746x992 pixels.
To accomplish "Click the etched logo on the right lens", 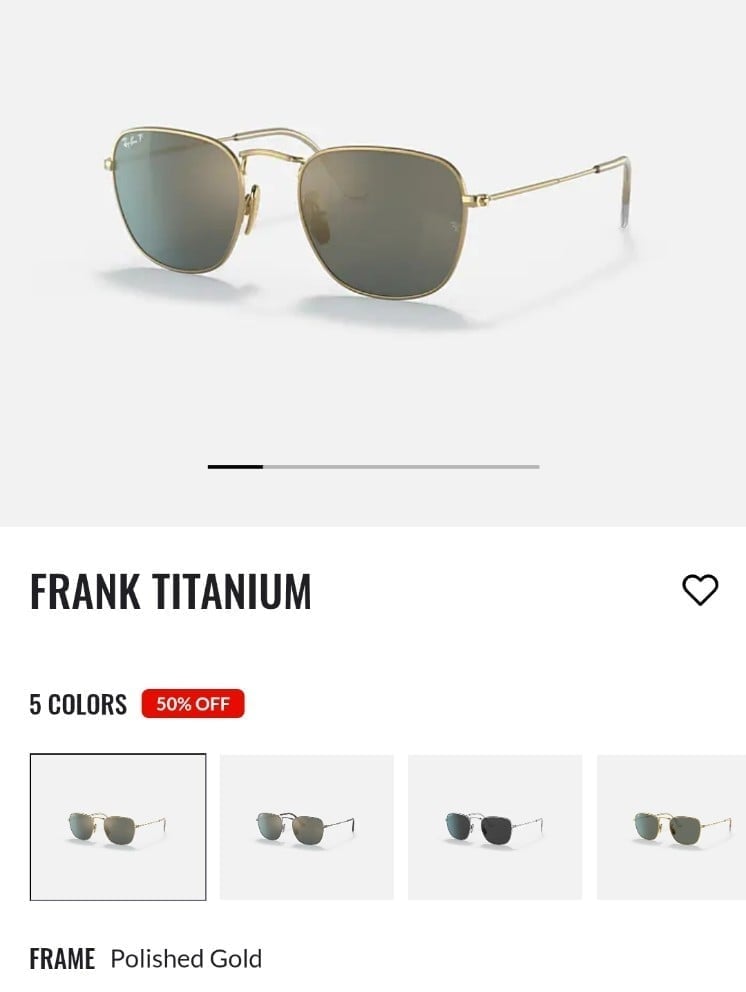I will (455, 226).
